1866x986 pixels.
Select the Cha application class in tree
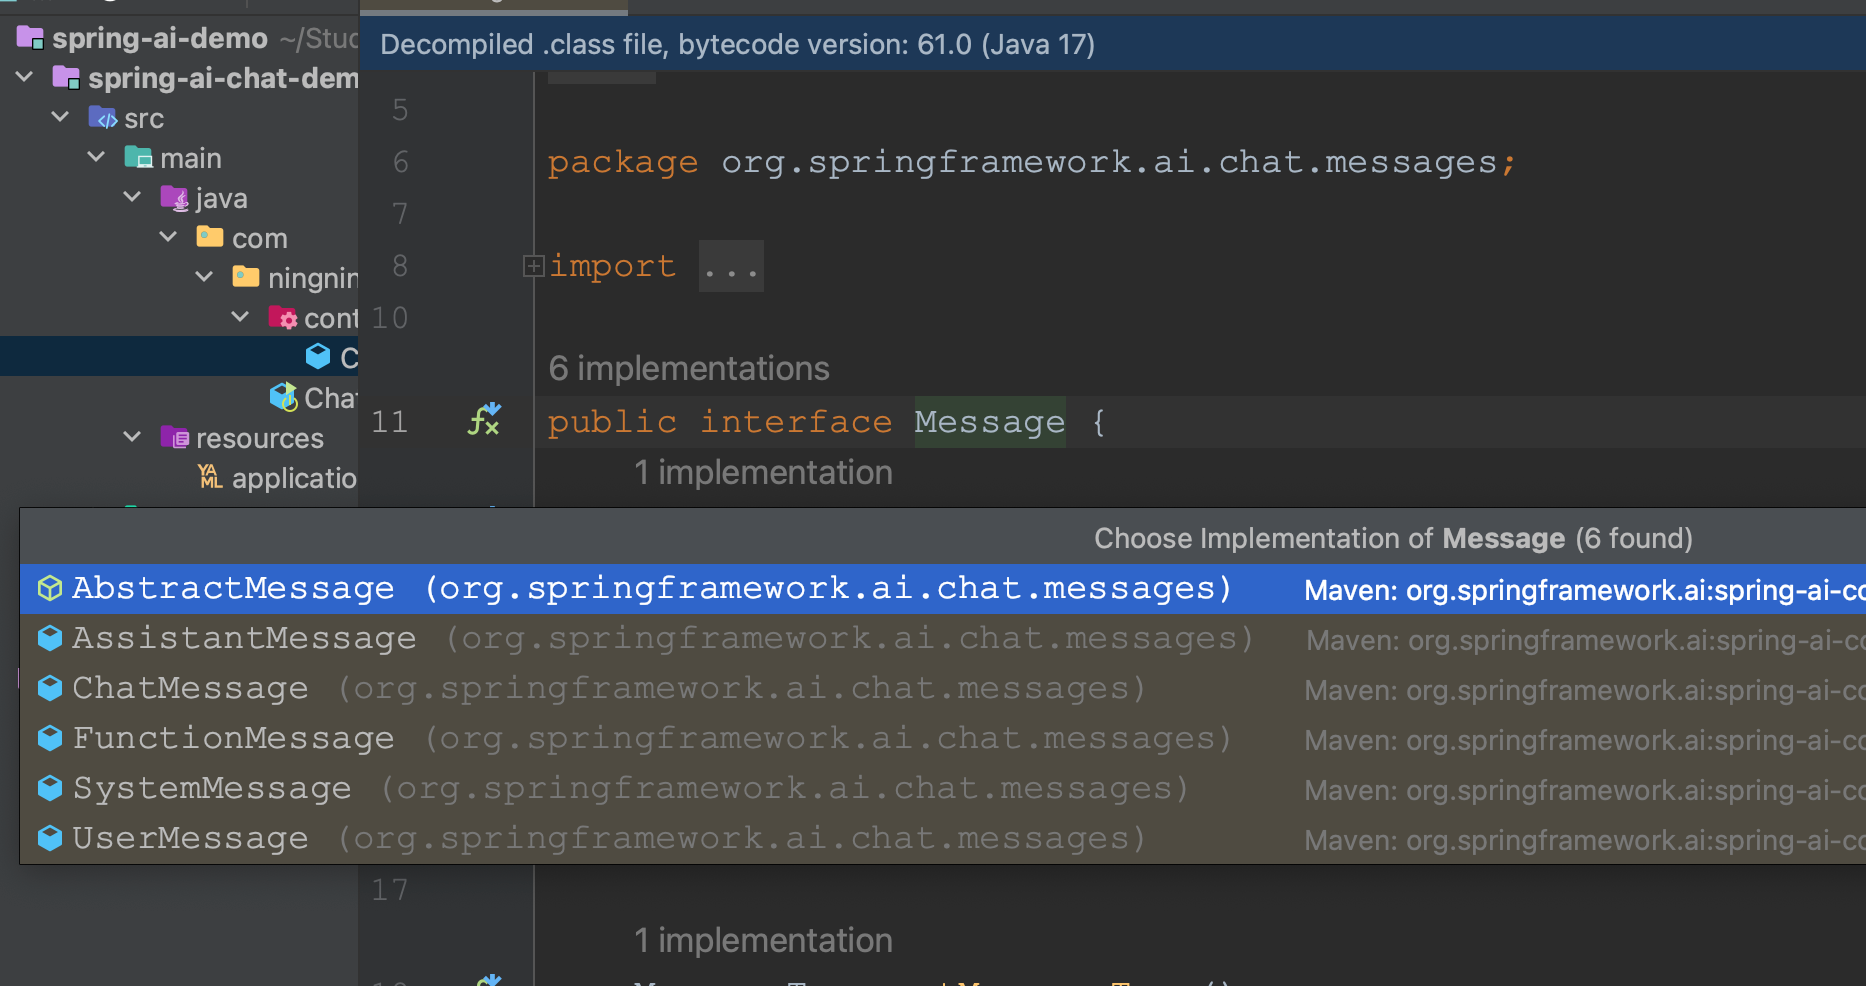click(331, 398)
